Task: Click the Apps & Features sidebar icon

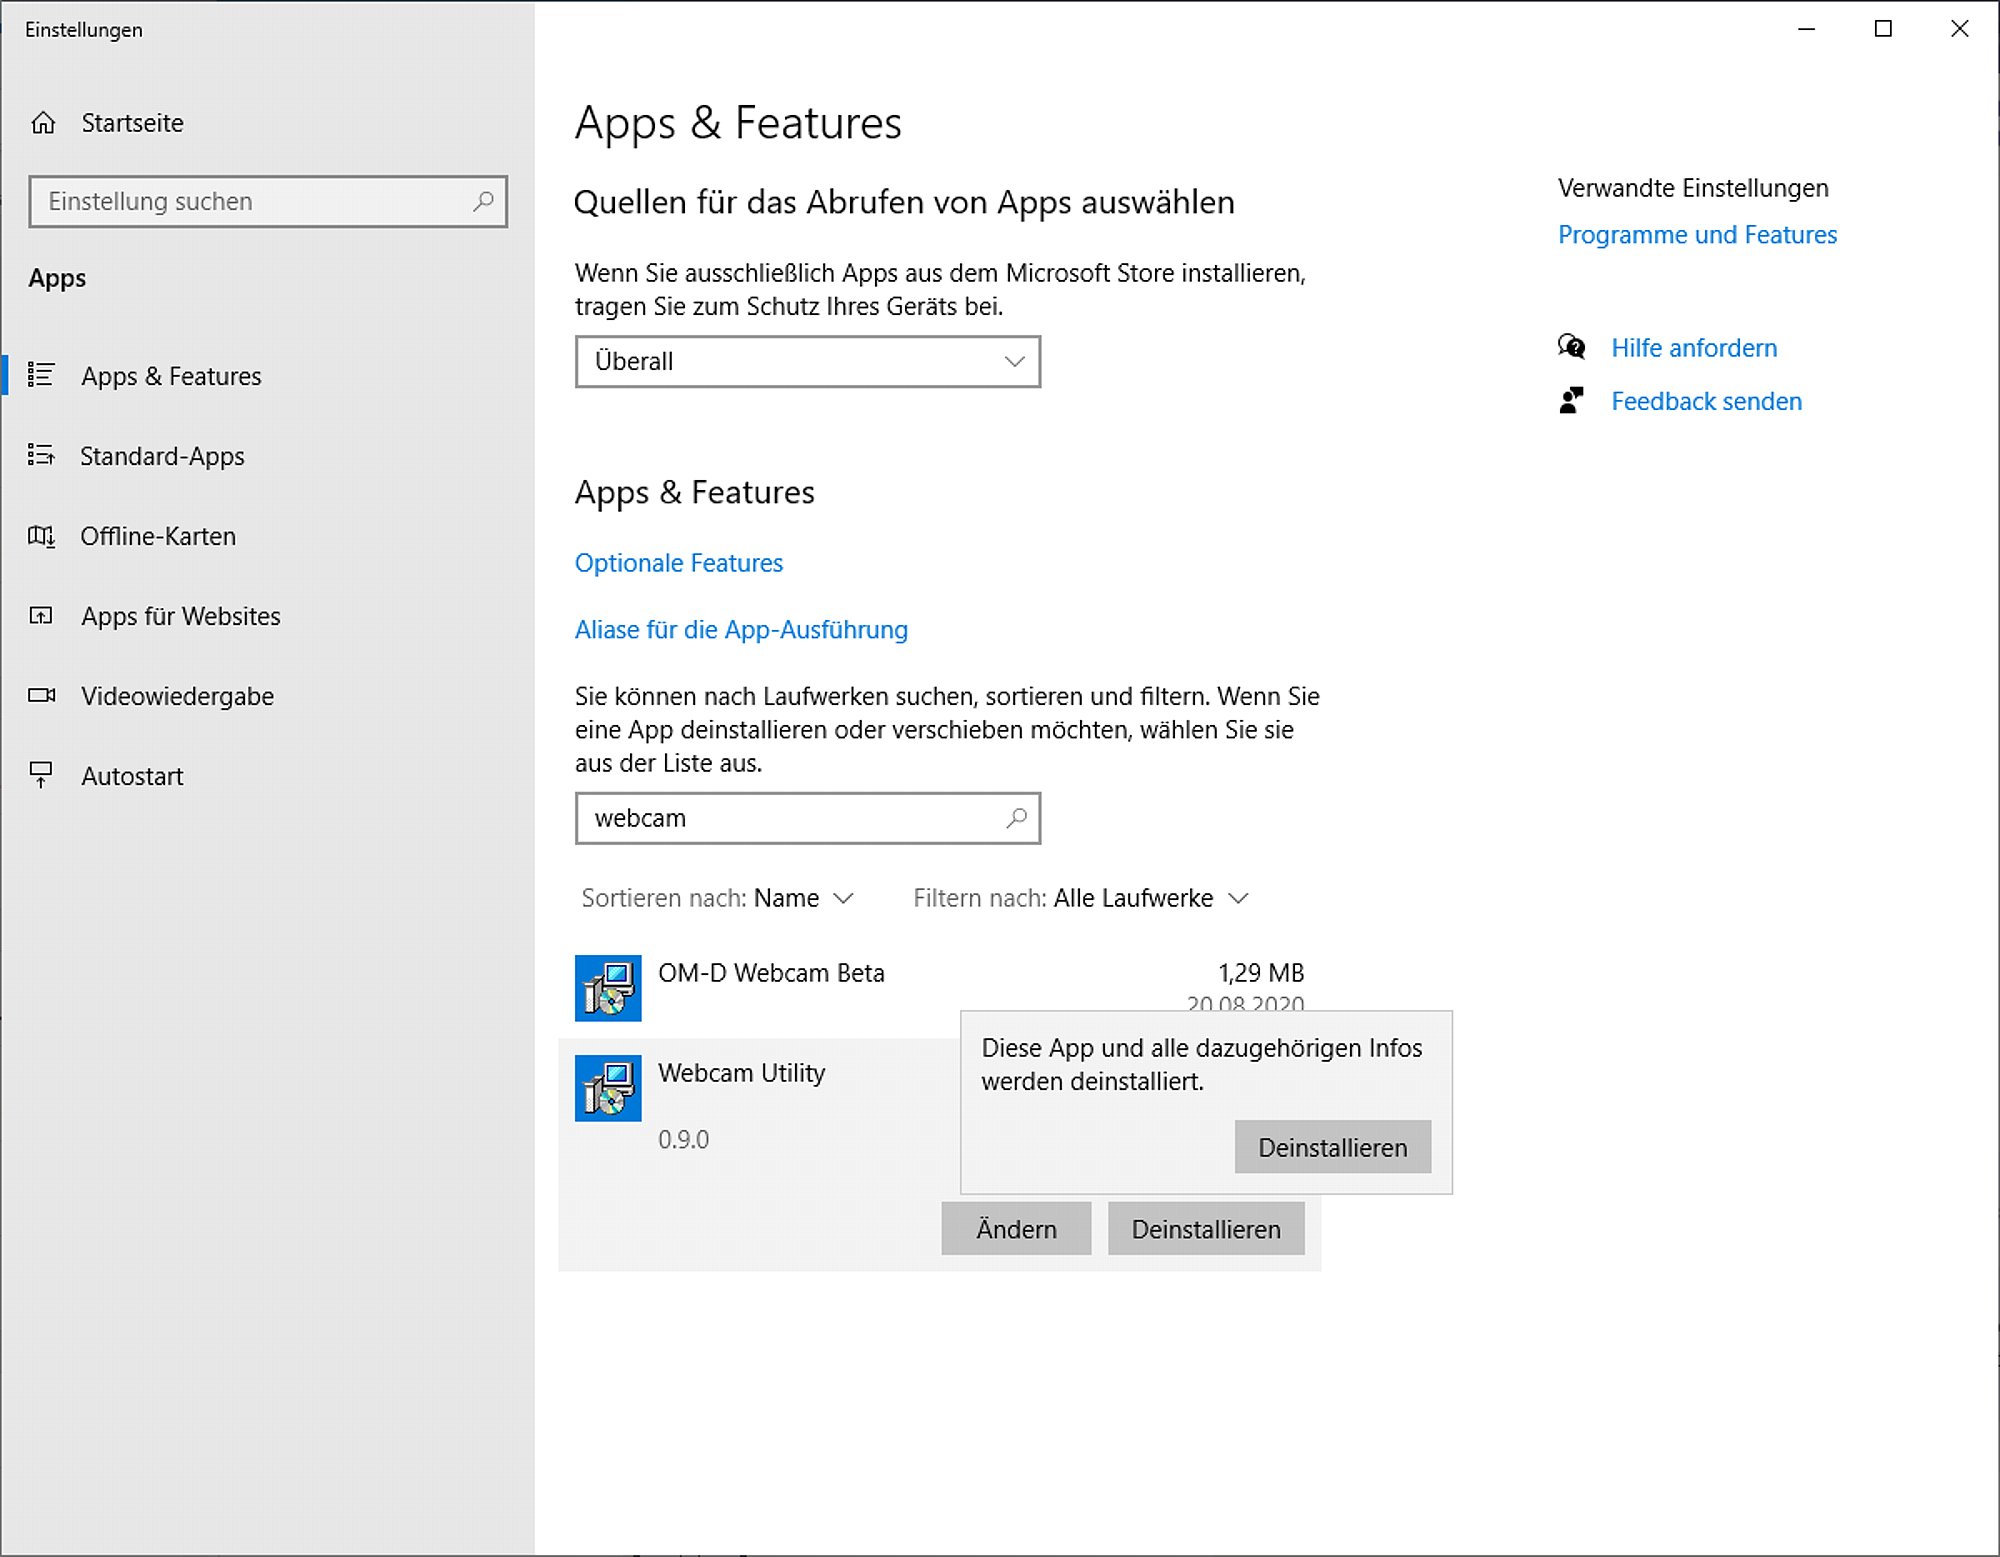Action: pyautogui.click(x=41, y=375)
